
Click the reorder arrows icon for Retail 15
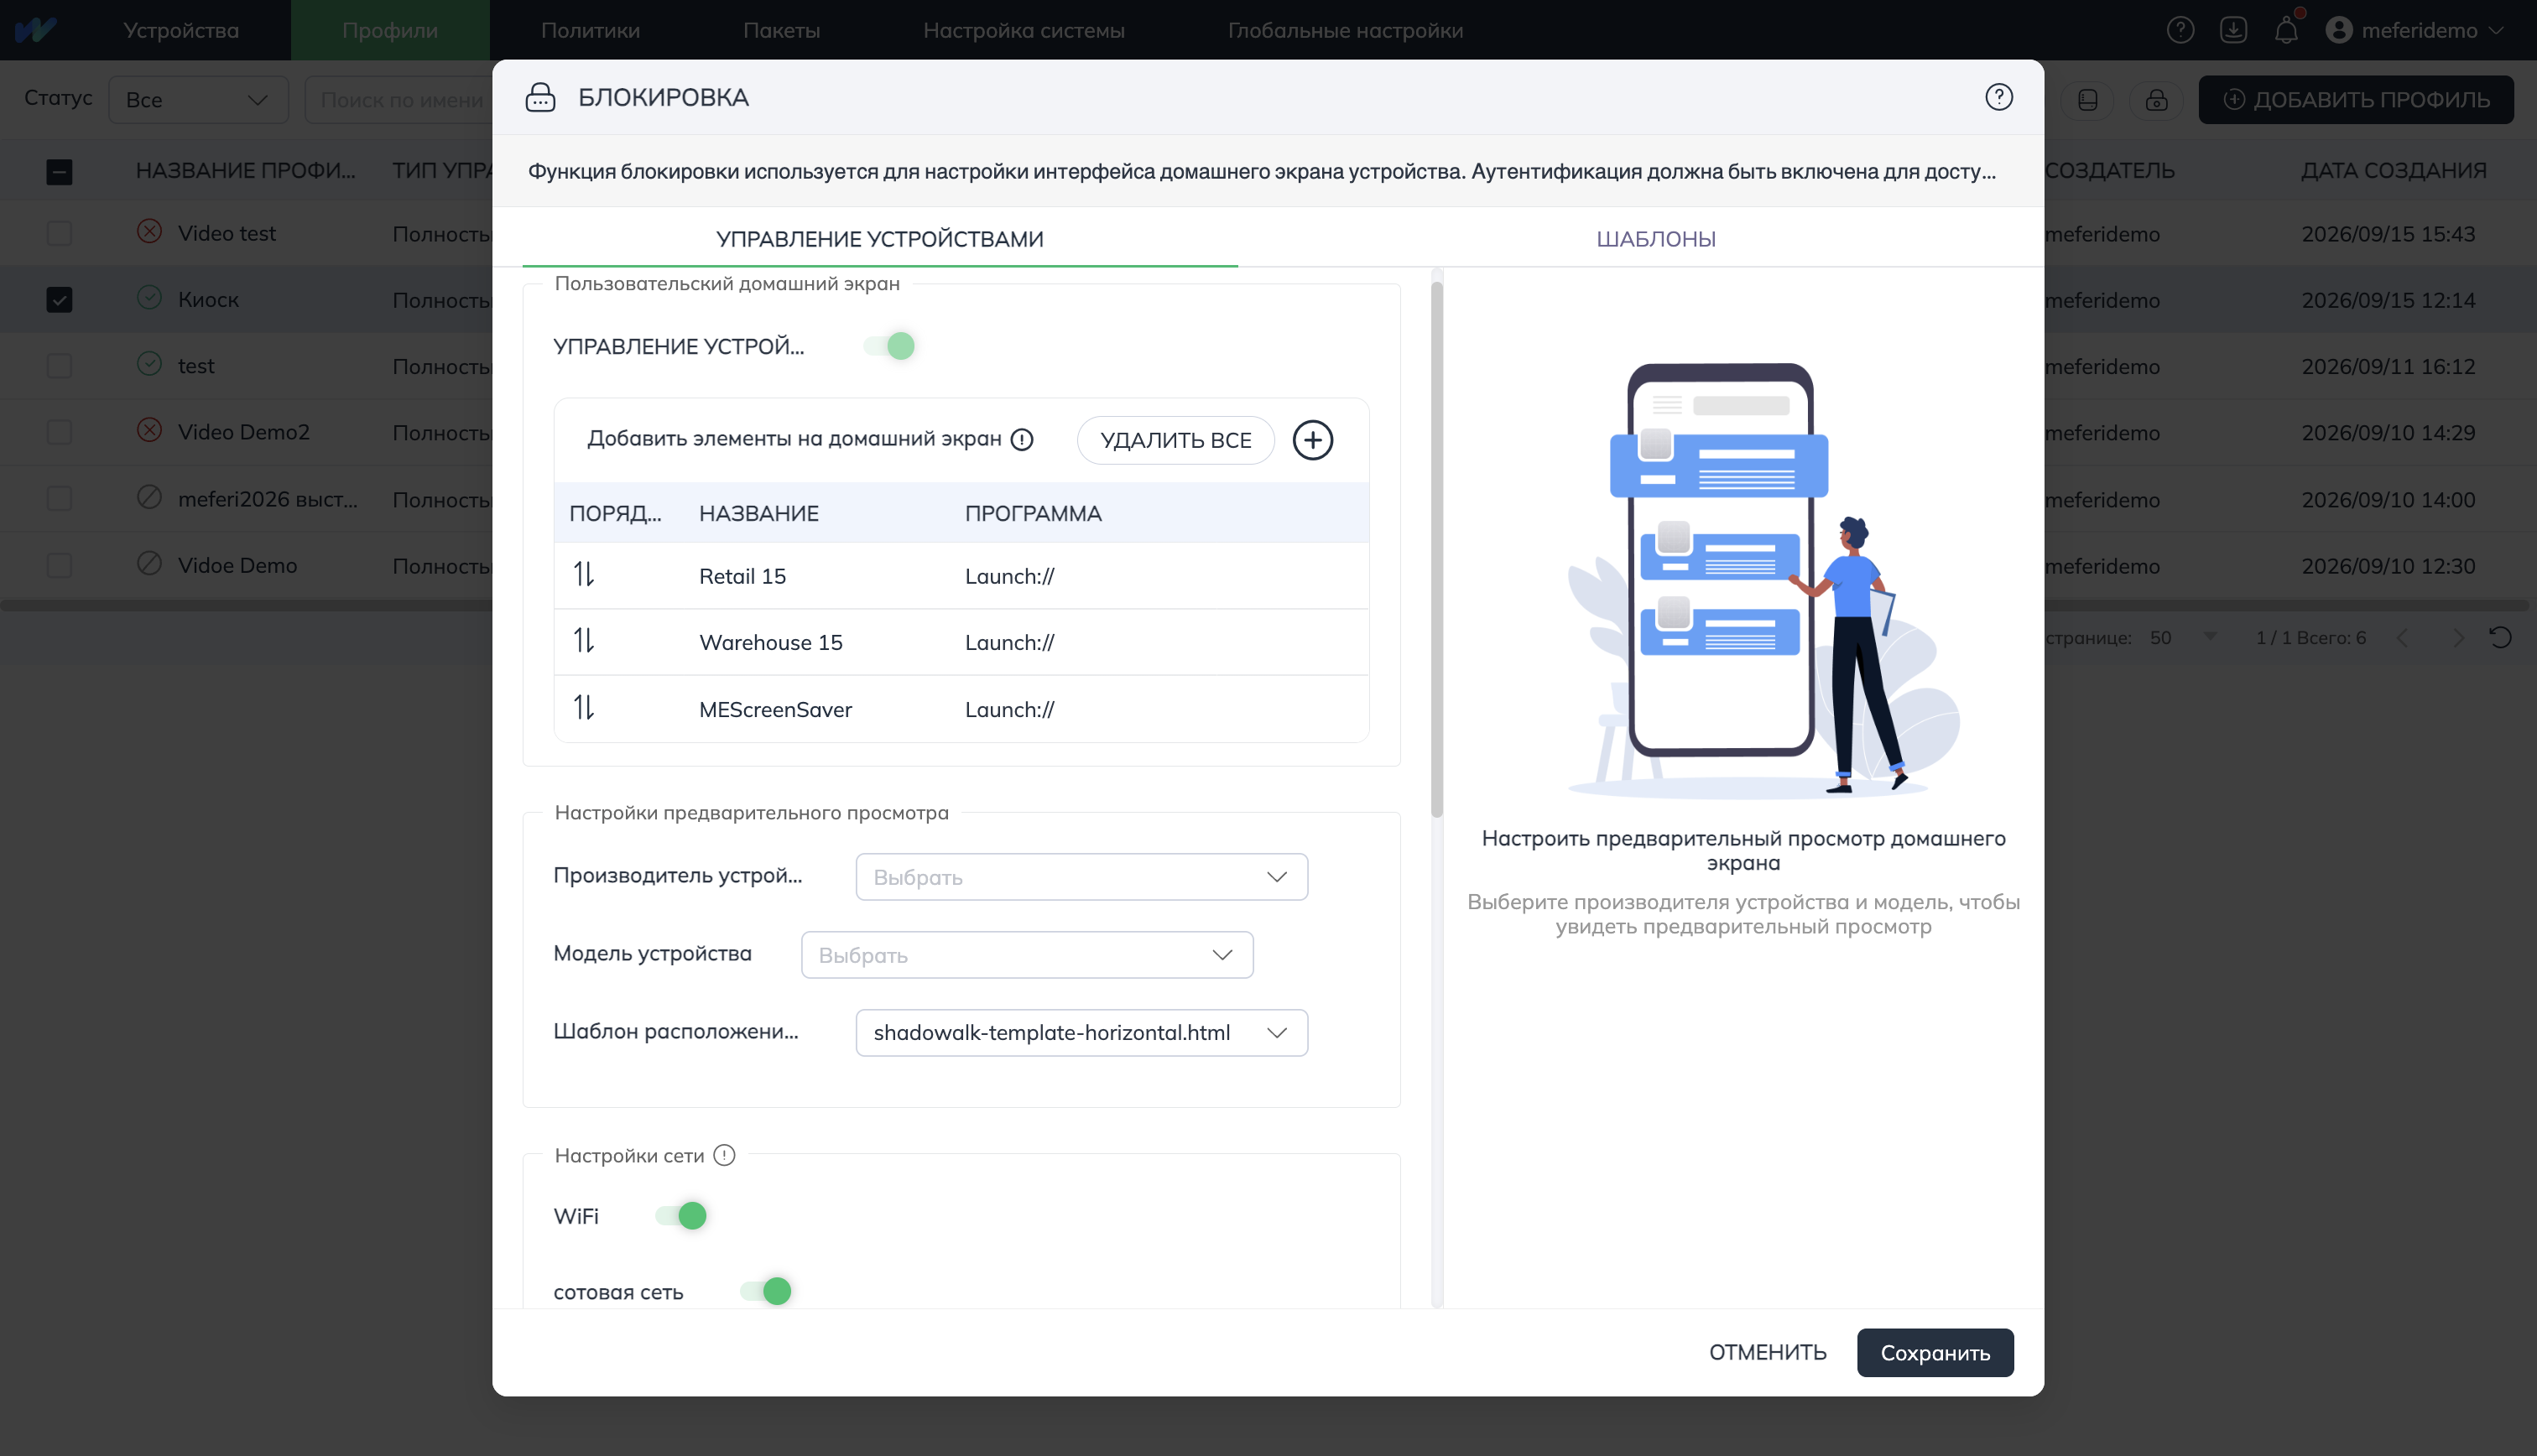pos(584,575)
